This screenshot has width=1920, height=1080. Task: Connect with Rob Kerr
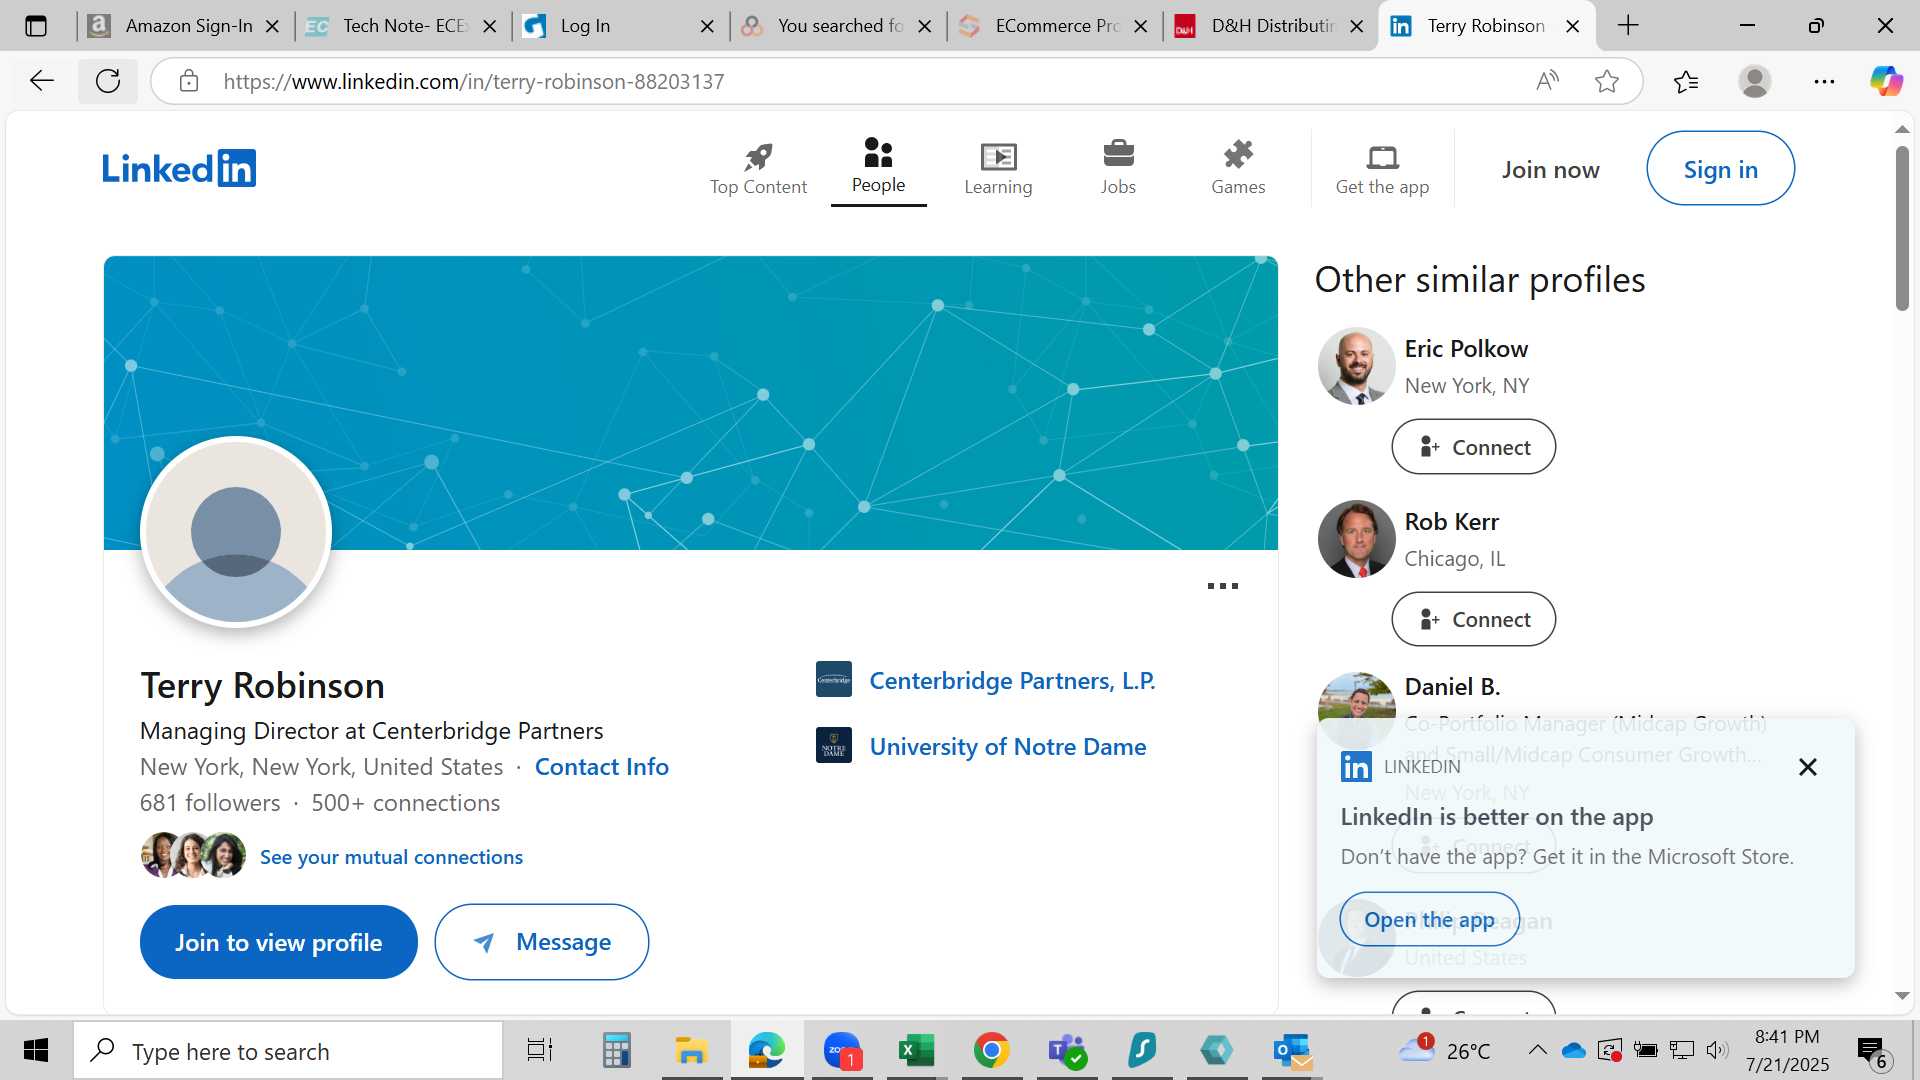pyautogui.click(x=1473, y=619)
